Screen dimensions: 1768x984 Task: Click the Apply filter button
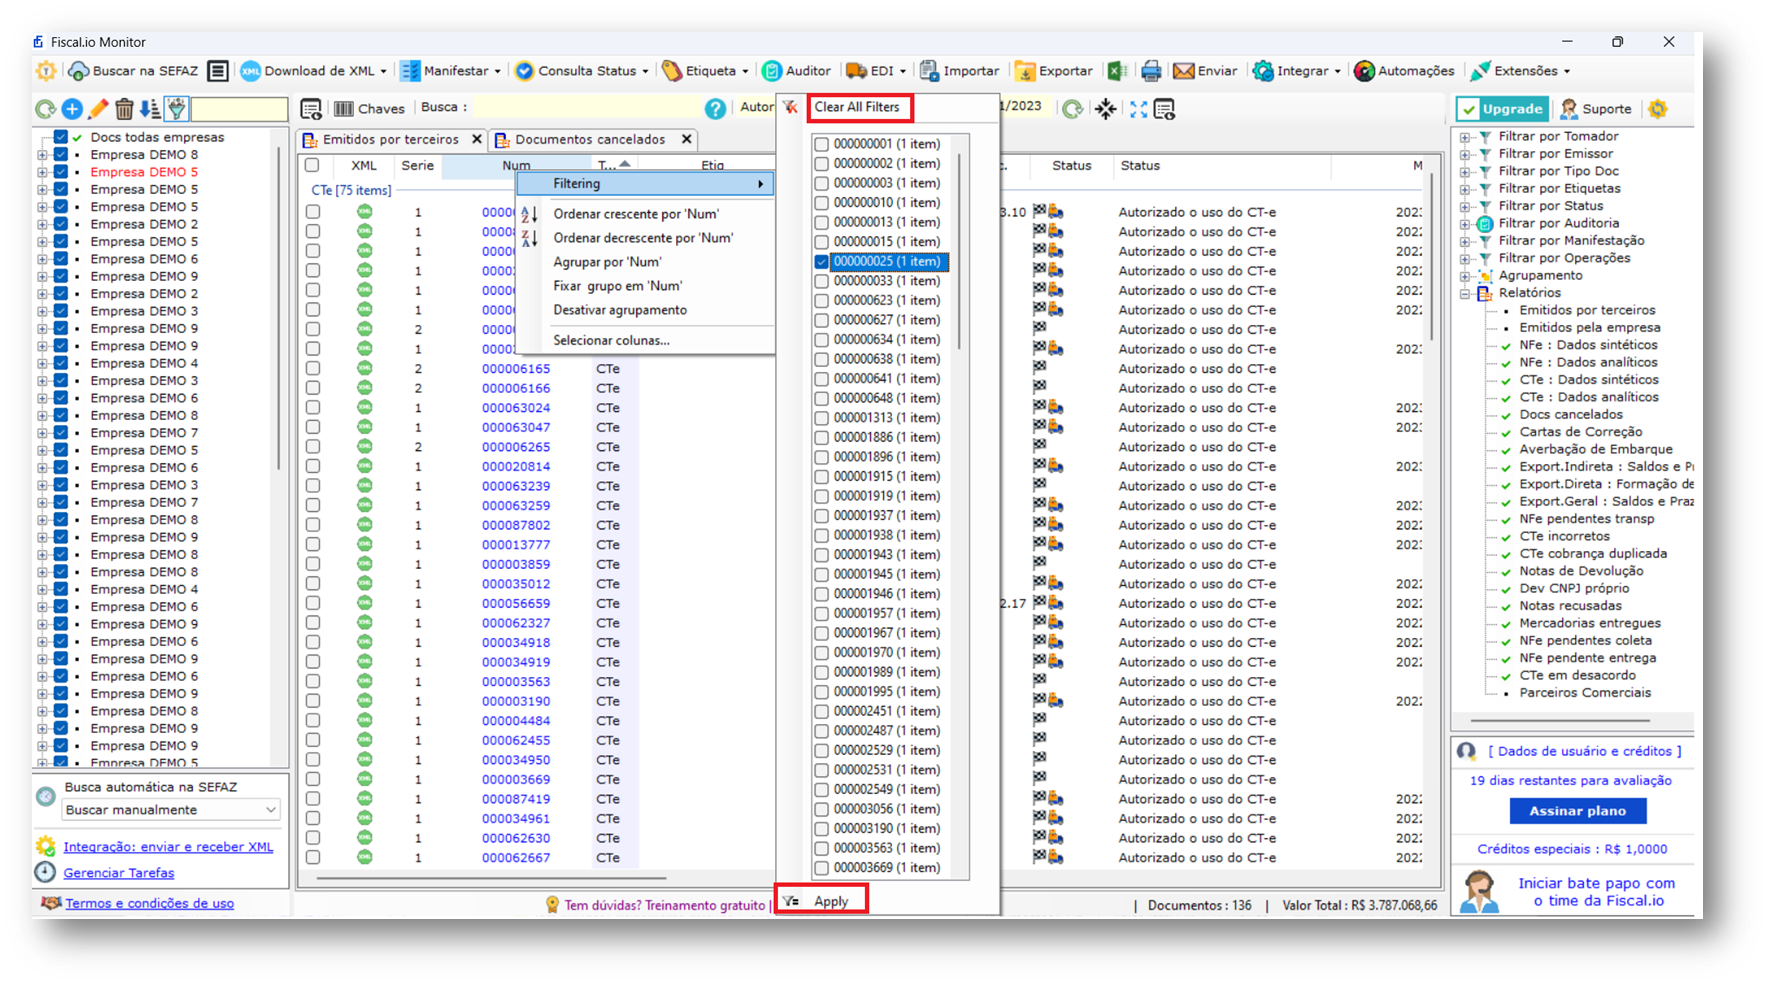pyautogui.click(x=821, y=901)
